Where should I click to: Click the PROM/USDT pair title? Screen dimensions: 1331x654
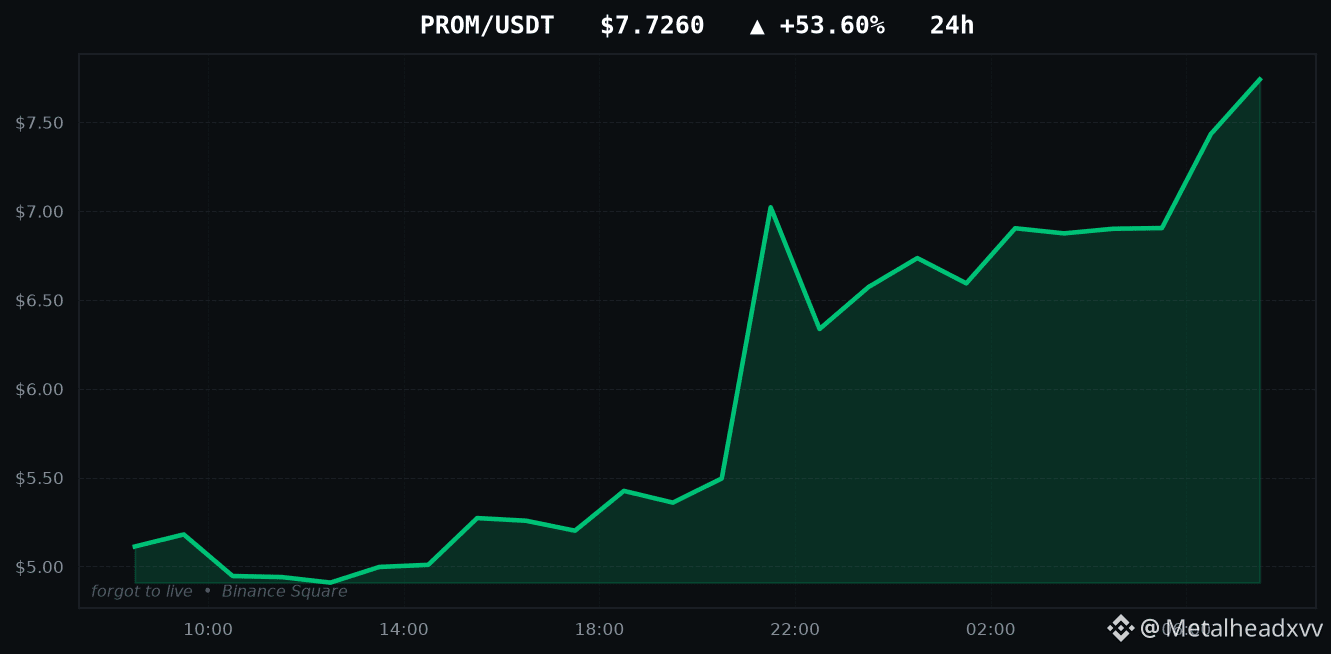486,26
